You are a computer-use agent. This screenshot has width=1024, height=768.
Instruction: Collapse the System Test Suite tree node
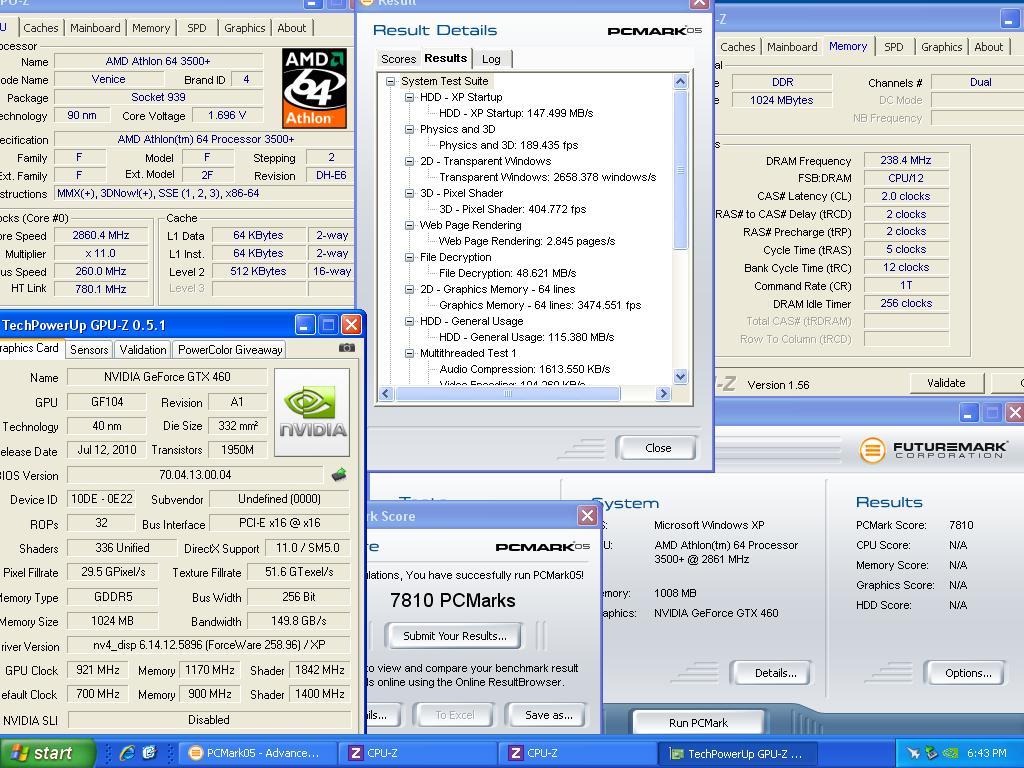[x=391, y=82]
